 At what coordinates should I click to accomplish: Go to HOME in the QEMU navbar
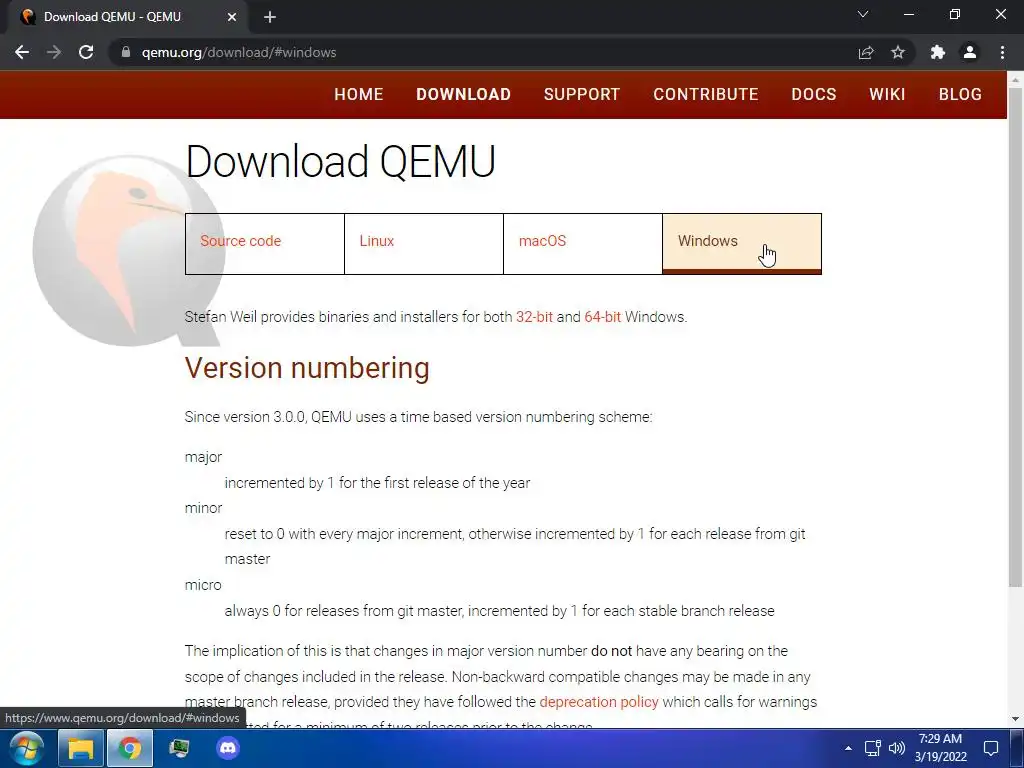click(x=359, y=94)
